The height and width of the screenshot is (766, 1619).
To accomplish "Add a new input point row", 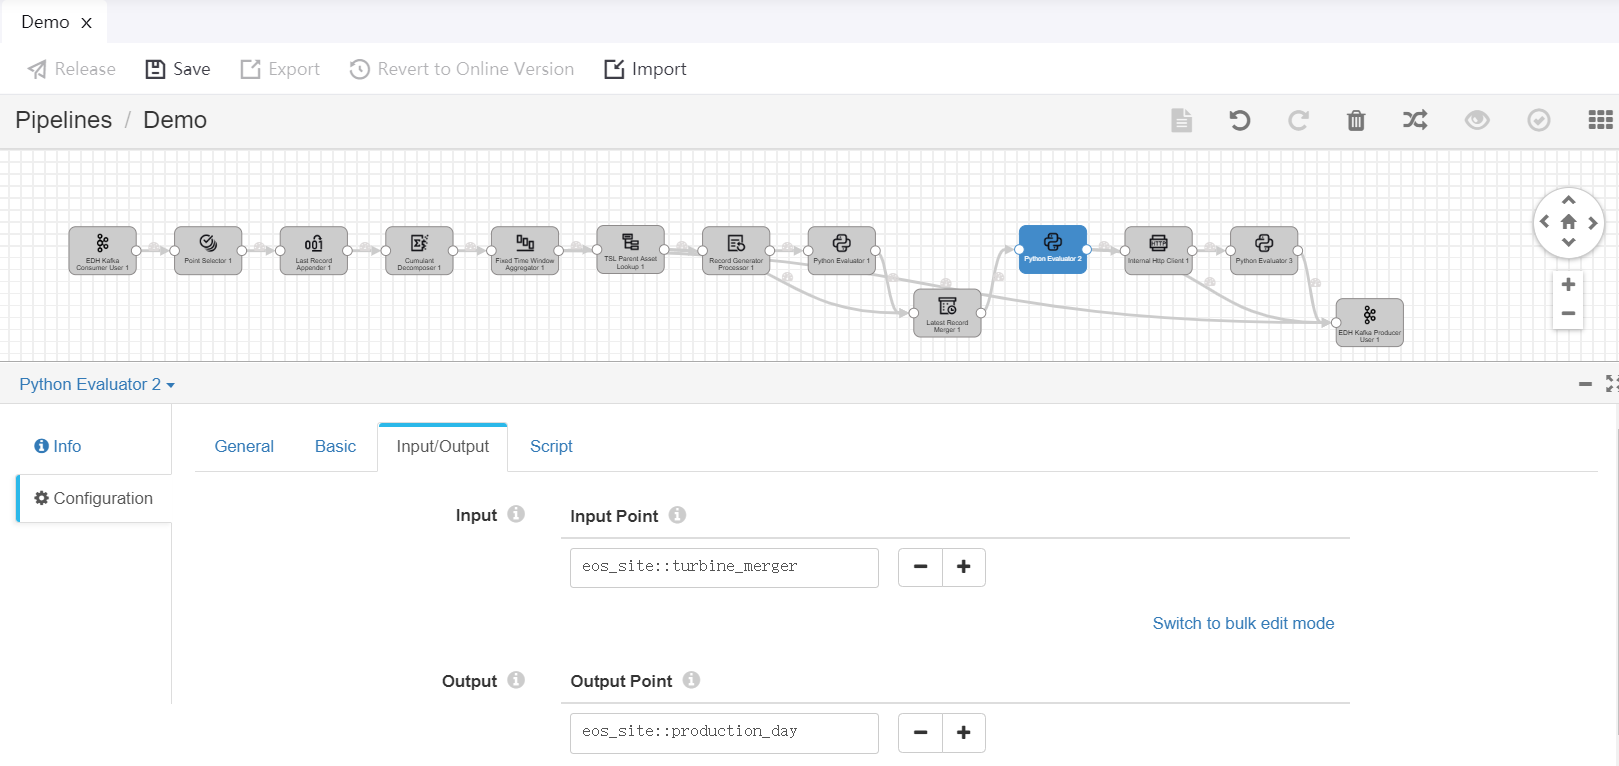I will pos(964,567).
